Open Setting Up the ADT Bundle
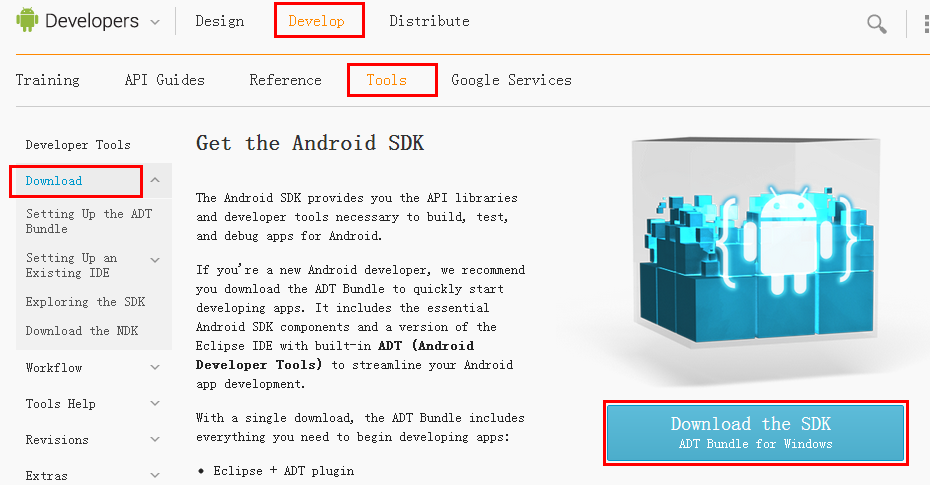The width and height of the screenshot is (930, 485). click(89, 221)
